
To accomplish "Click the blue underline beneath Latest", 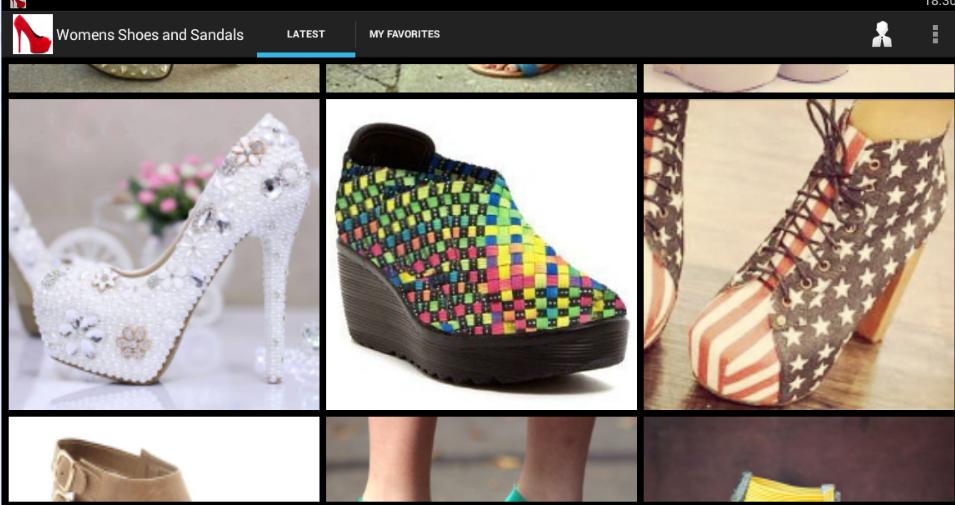I will tap(306, 55).
